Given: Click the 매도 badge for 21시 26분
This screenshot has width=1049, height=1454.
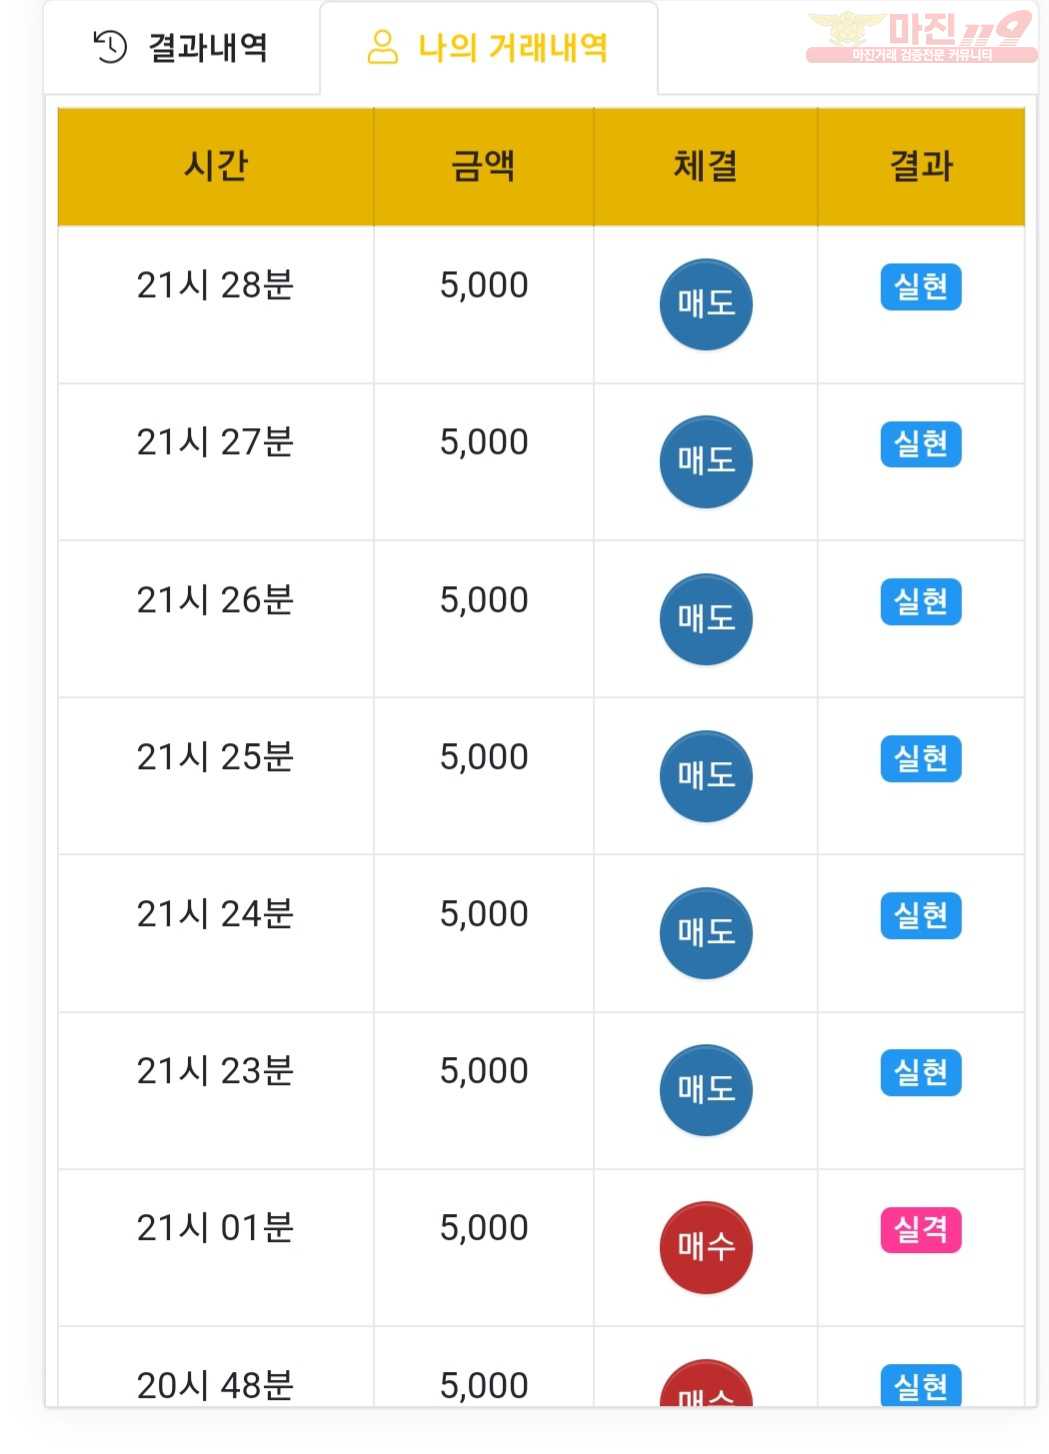Looking at the screenshot, I should point(706,619).
